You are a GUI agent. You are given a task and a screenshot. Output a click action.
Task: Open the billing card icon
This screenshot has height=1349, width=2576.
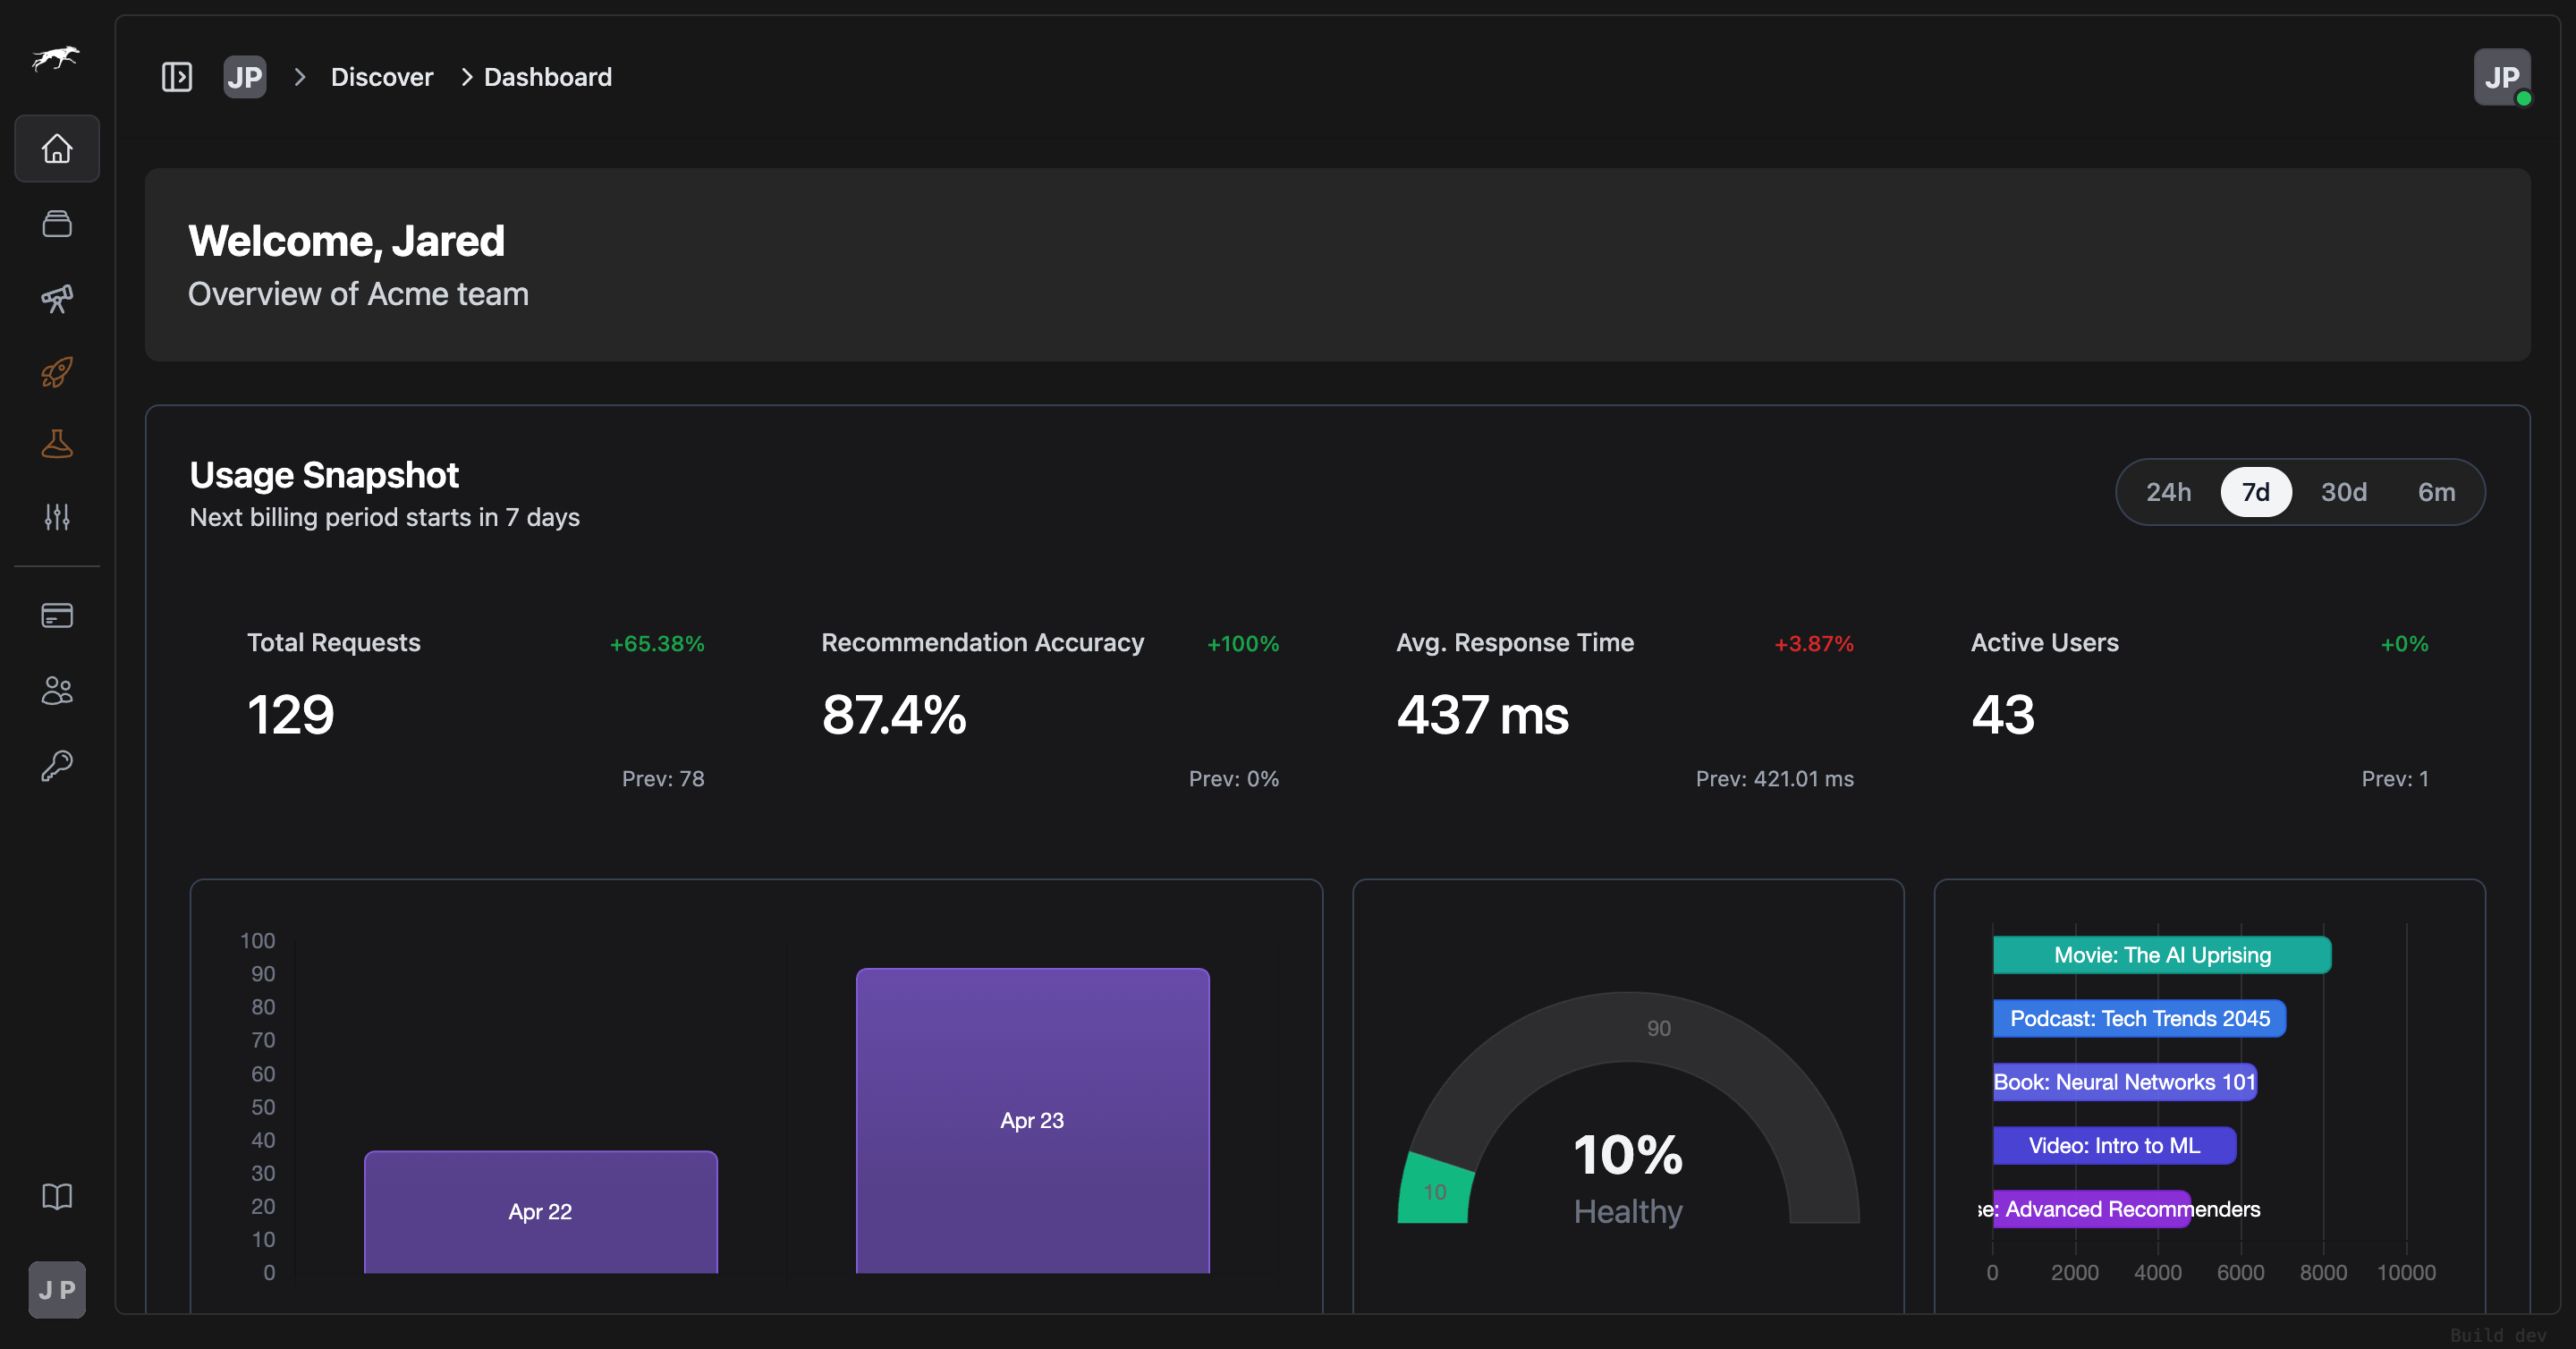[56, 615]
